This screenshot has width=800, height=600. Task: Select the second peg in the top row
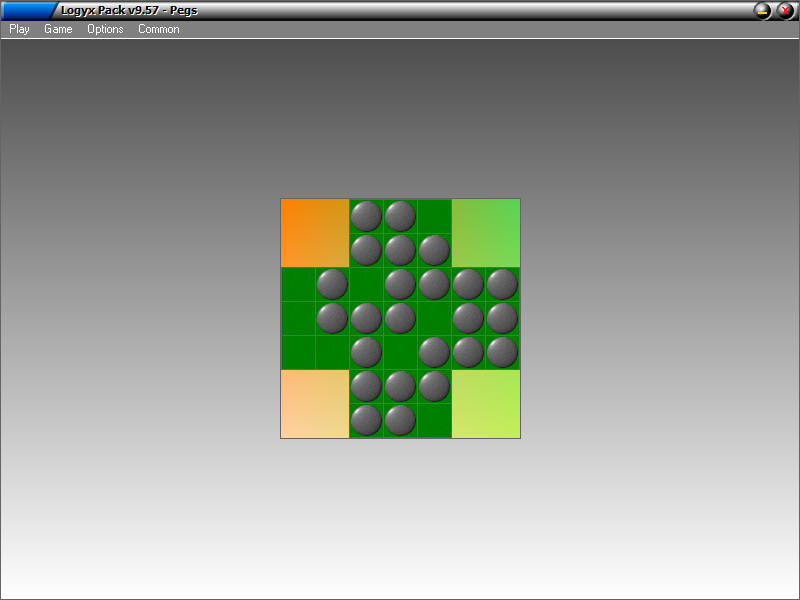(x=401, y=216)
